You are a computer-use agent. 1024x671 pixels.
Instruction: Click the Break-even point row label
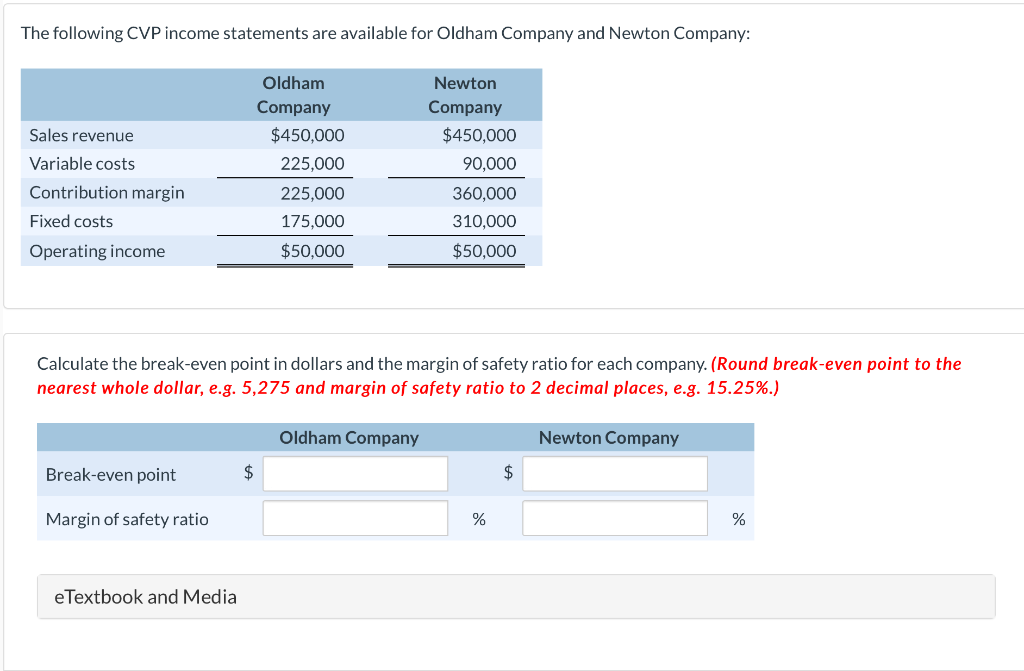(110, 474)
